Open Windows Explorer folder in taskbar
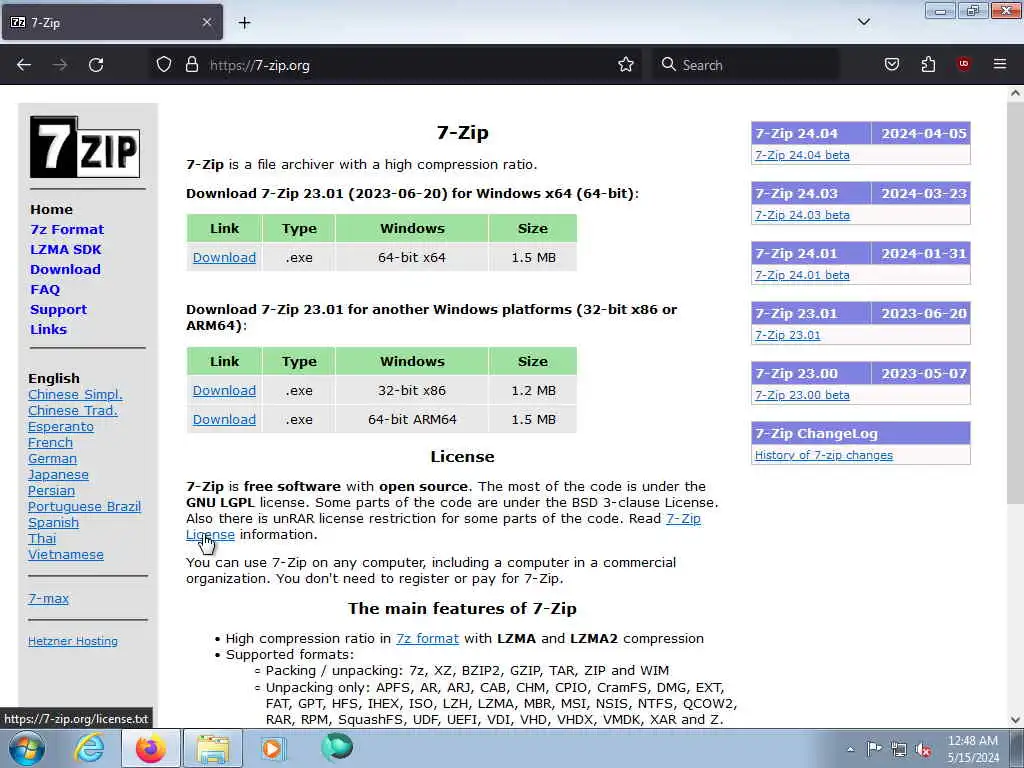 (x=213, y=748)
